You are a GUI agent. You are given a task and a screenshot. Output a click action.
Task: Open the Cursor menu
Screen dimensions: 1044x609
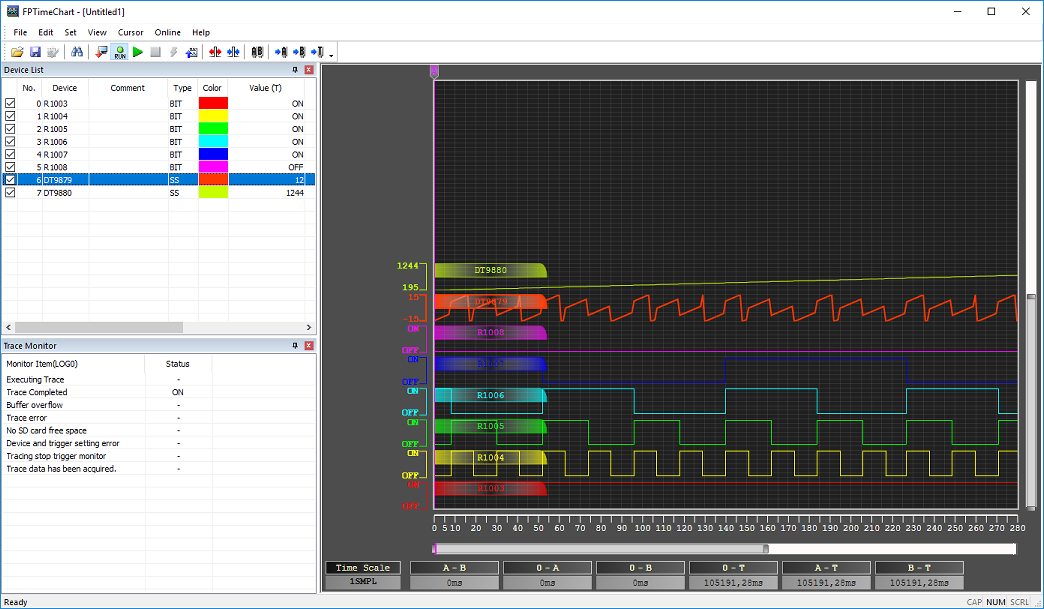pyautogui.click(x=131, y=32)
